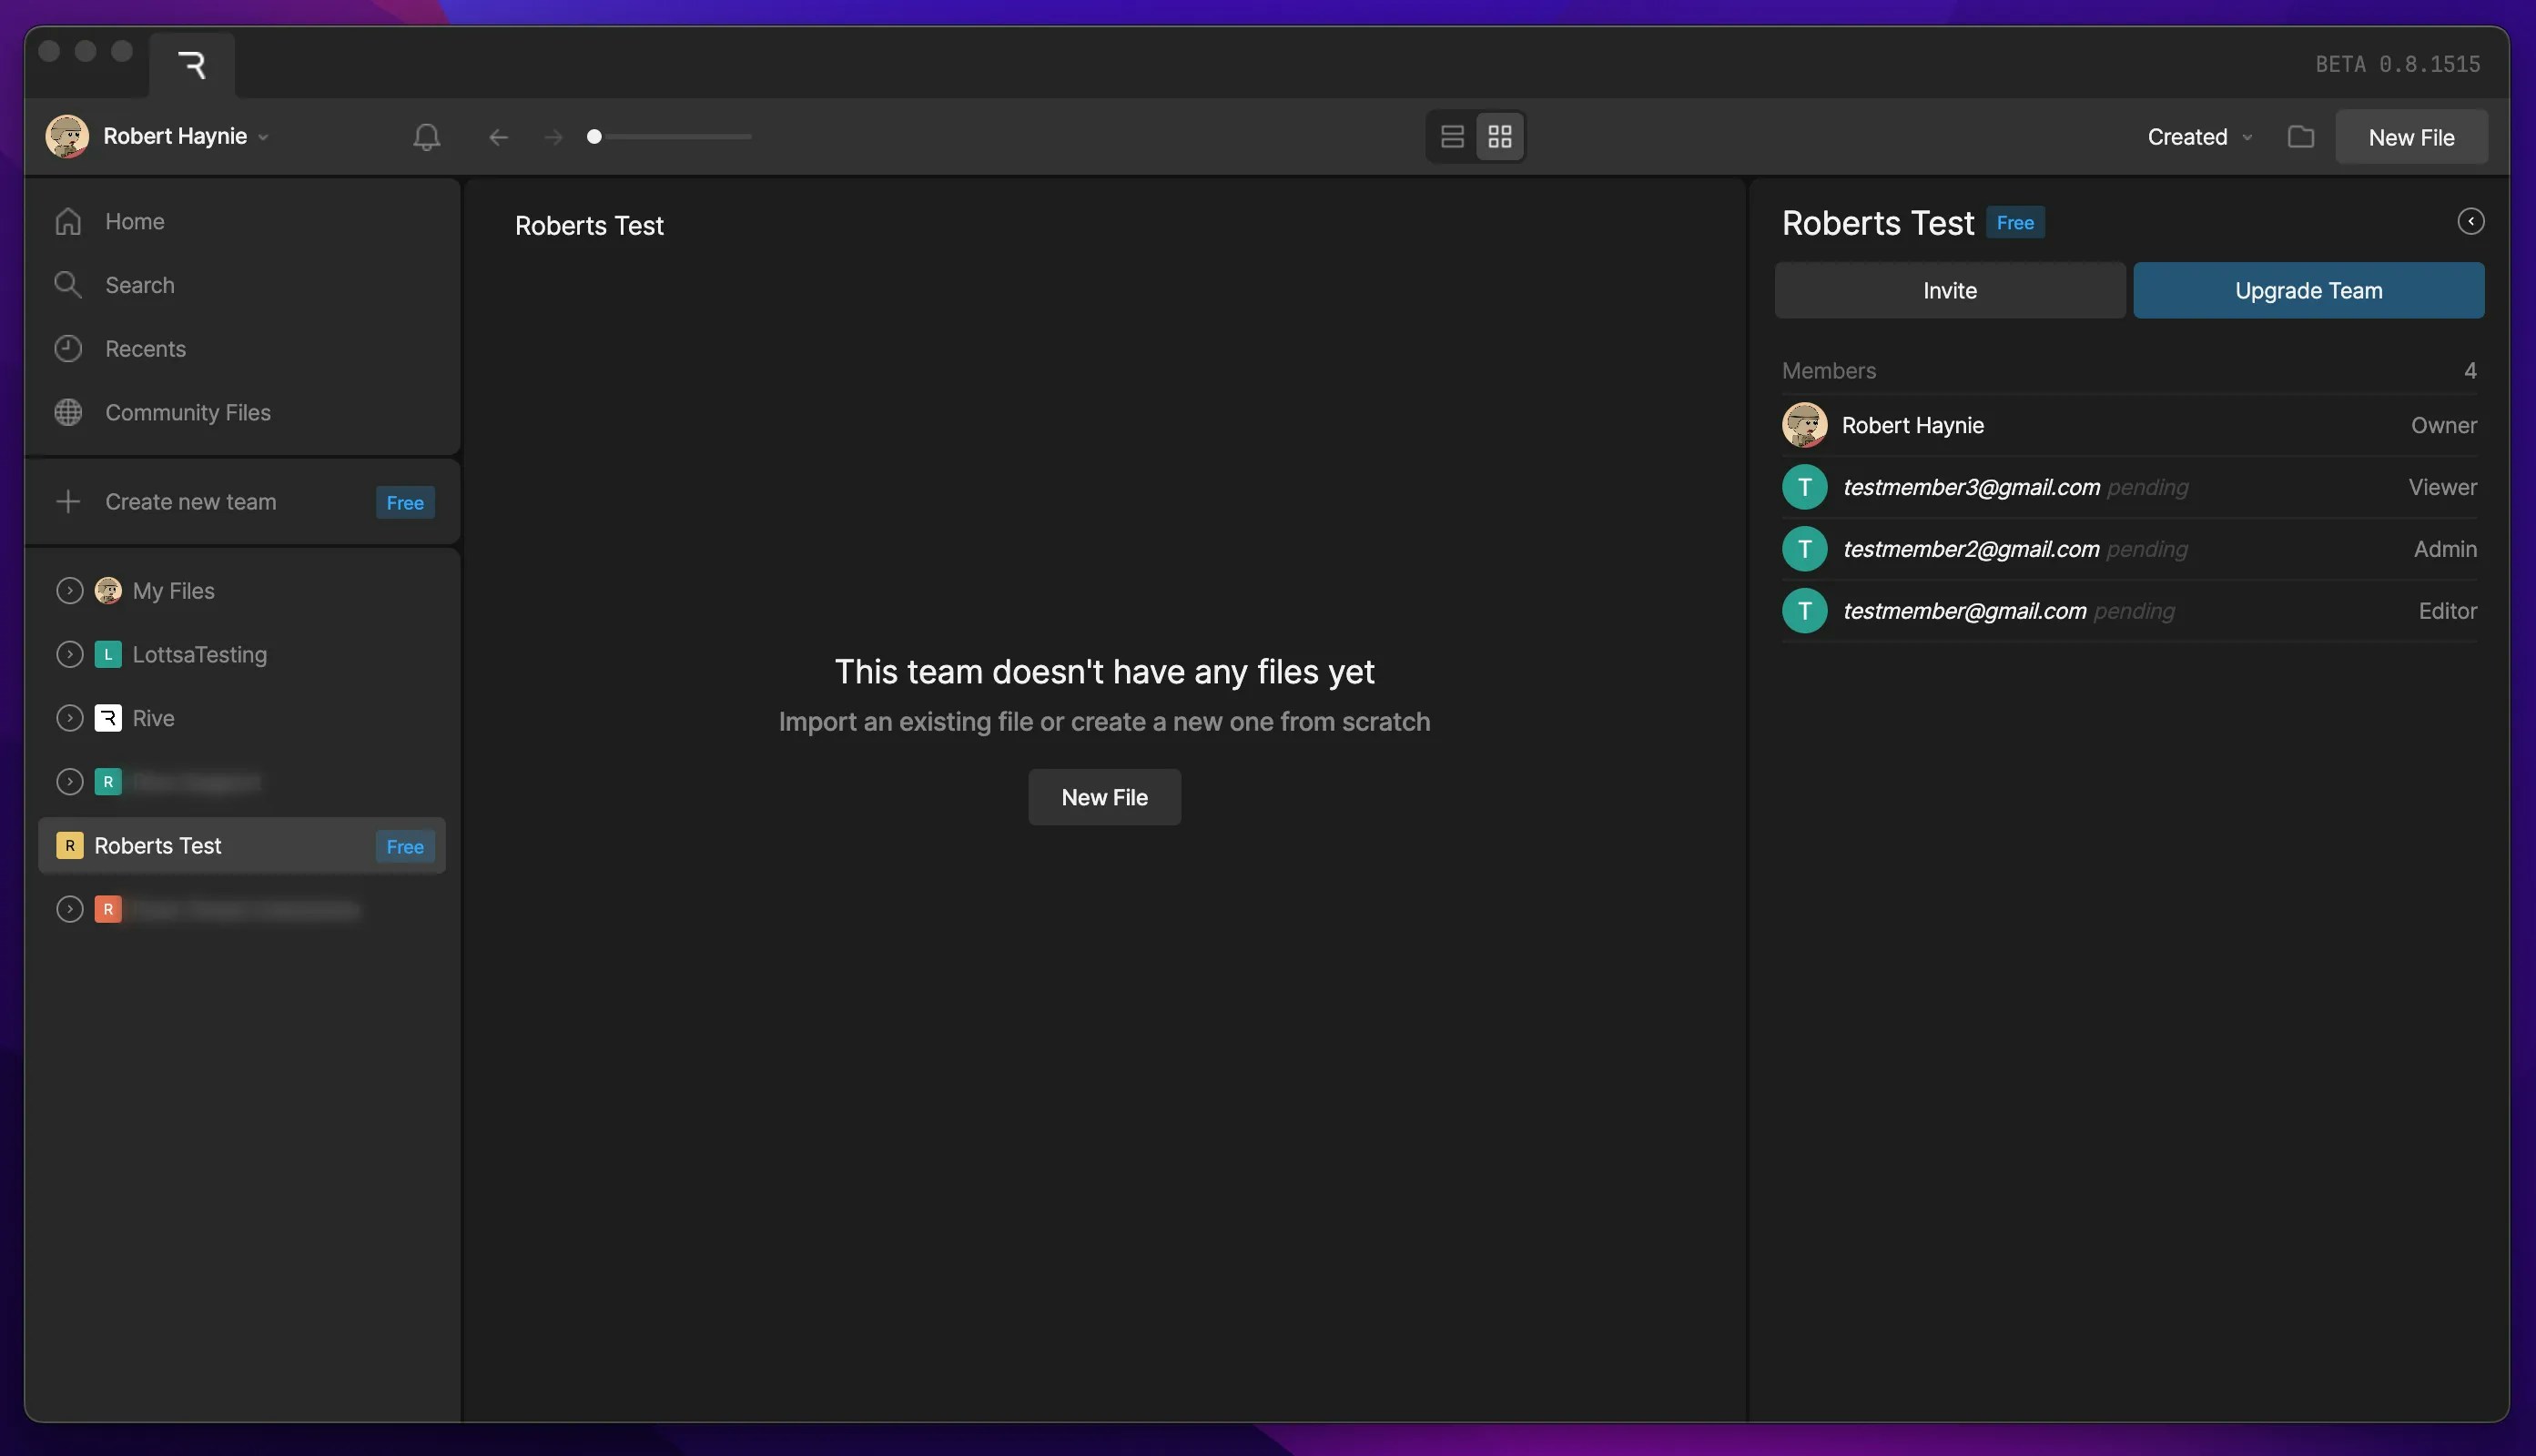The height and width of the screenshot is (1456, 2536).
Task: Open Community Files via globe icon
Action: 68,412
